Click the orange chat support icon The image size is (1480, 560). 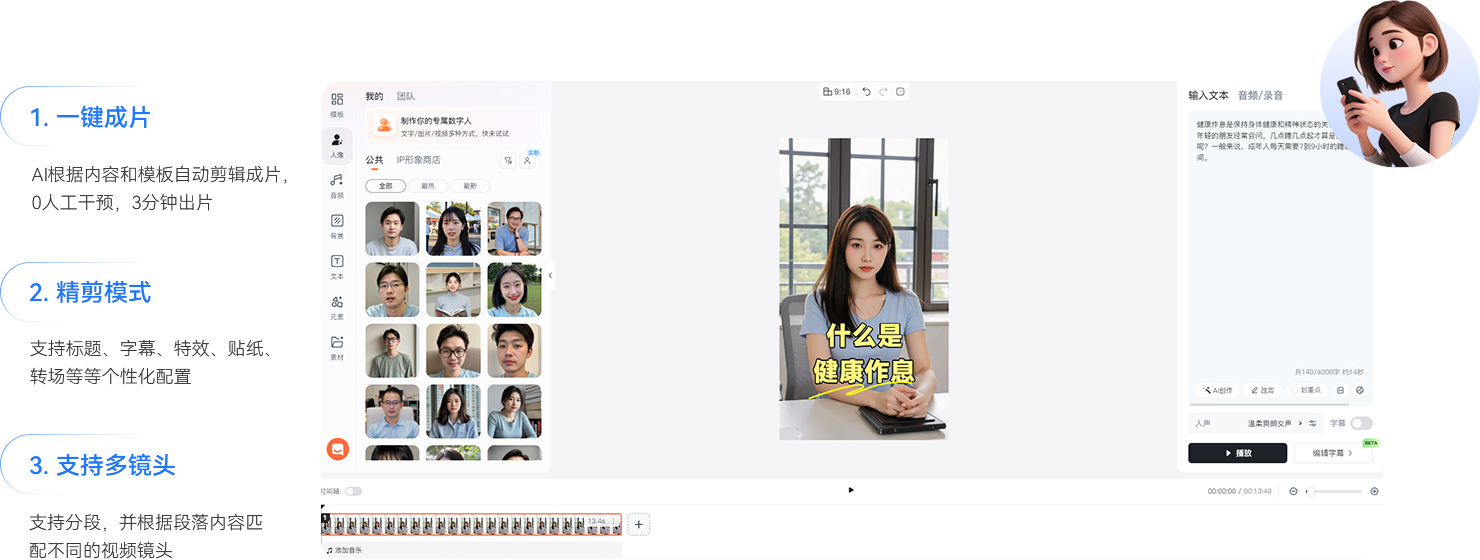click(338, 449)
